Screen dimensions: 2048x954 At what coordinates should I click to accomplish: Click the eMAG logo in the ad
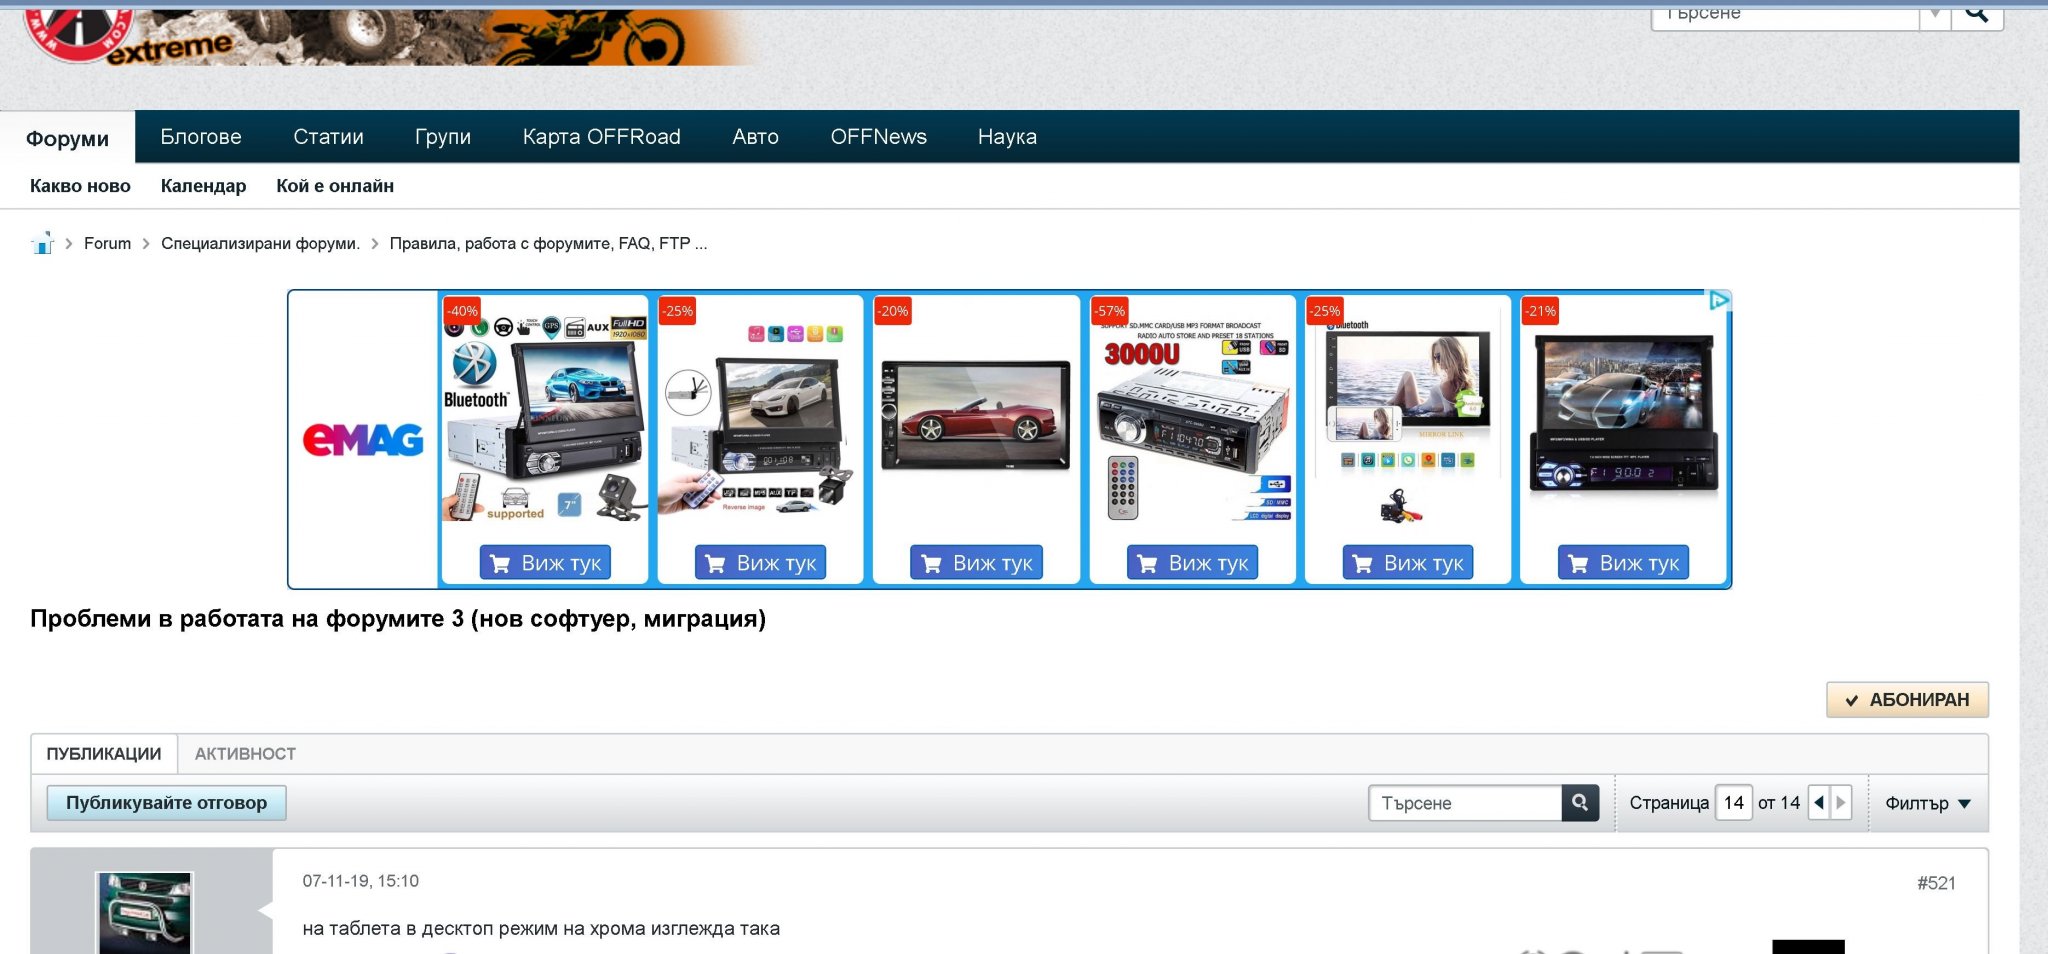pyautogui.click(x=363, y=439)
